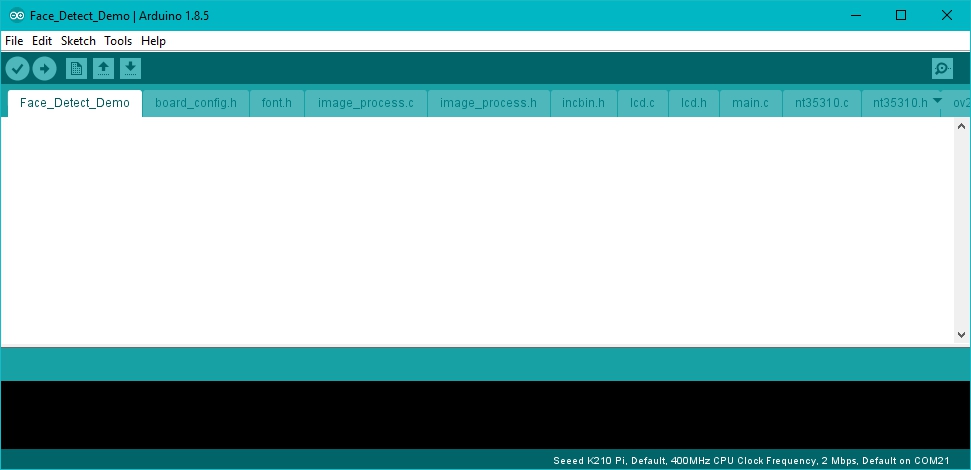Open the Sketch menu

coord(78,41)
